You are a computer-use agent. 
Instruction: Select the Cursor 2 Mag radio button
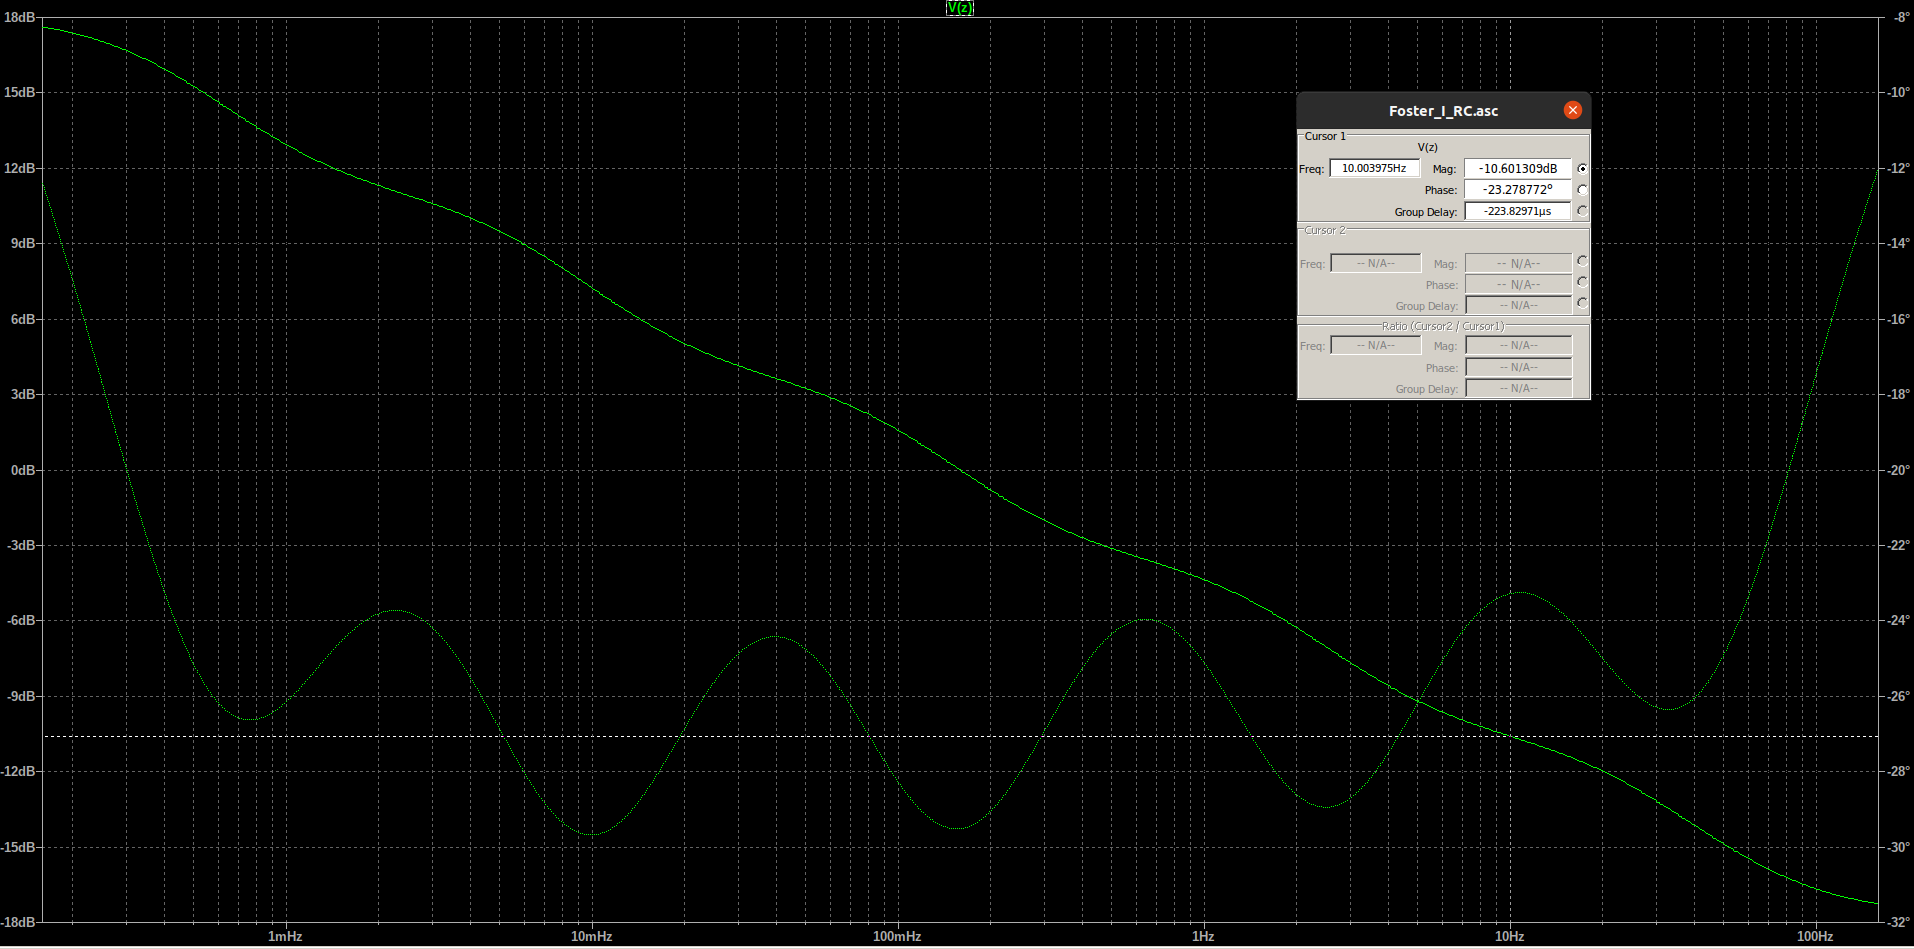[1582, 261]
